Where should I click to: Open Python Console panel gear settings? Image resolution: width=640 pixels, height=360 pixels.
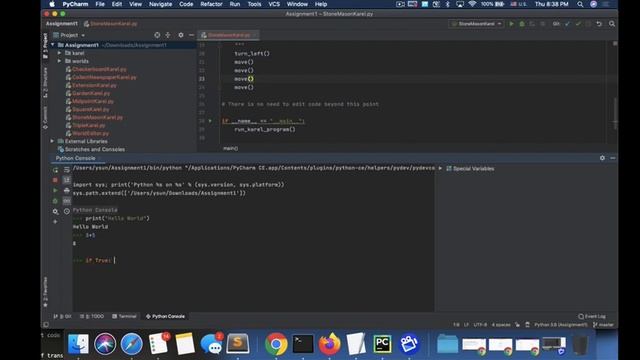pyautogui.click(x=602, y=158)
